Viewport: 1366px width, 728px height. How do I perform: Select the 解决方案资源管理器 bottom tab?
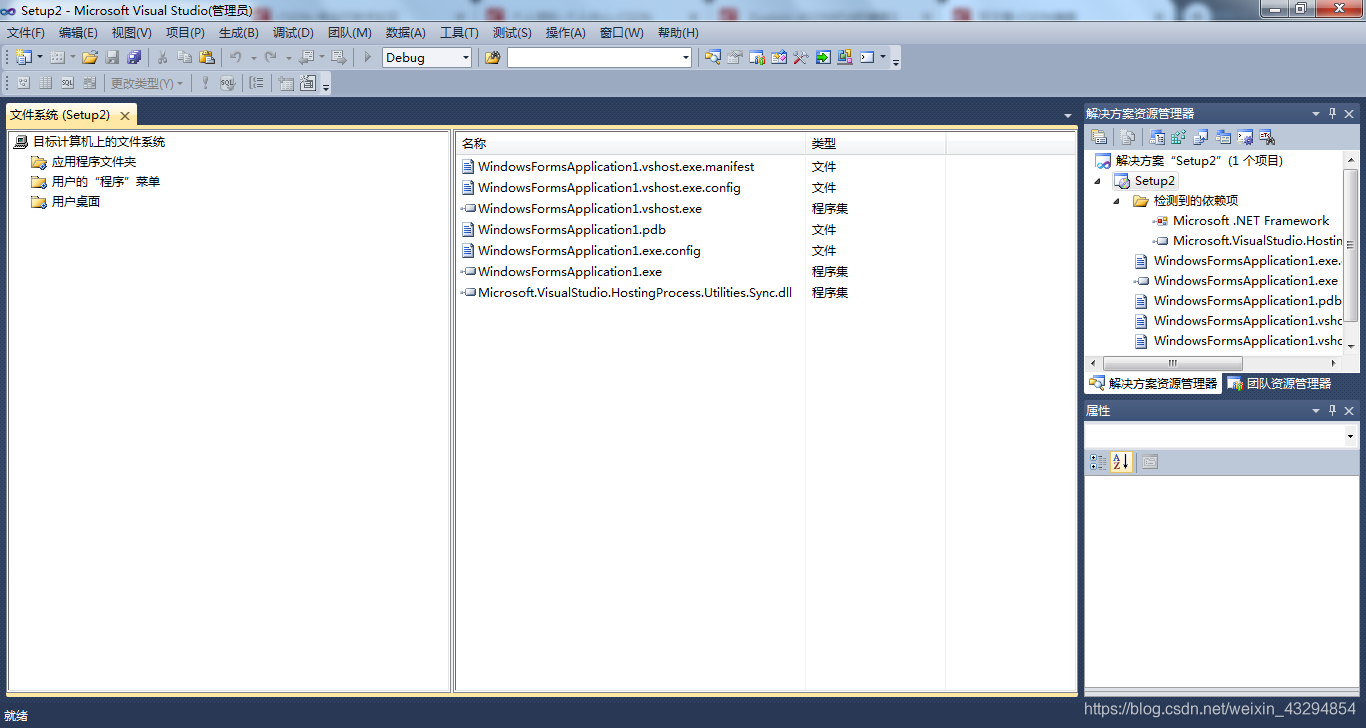coord(1153,383)
